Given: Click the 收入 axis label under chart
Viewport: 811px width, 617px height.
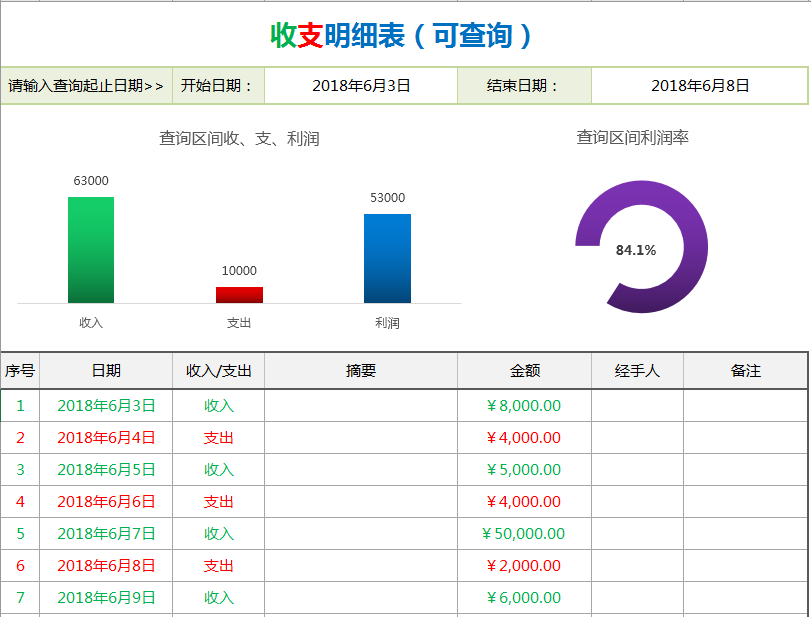Looking at the screenshot, I should [x=91, y=323].
